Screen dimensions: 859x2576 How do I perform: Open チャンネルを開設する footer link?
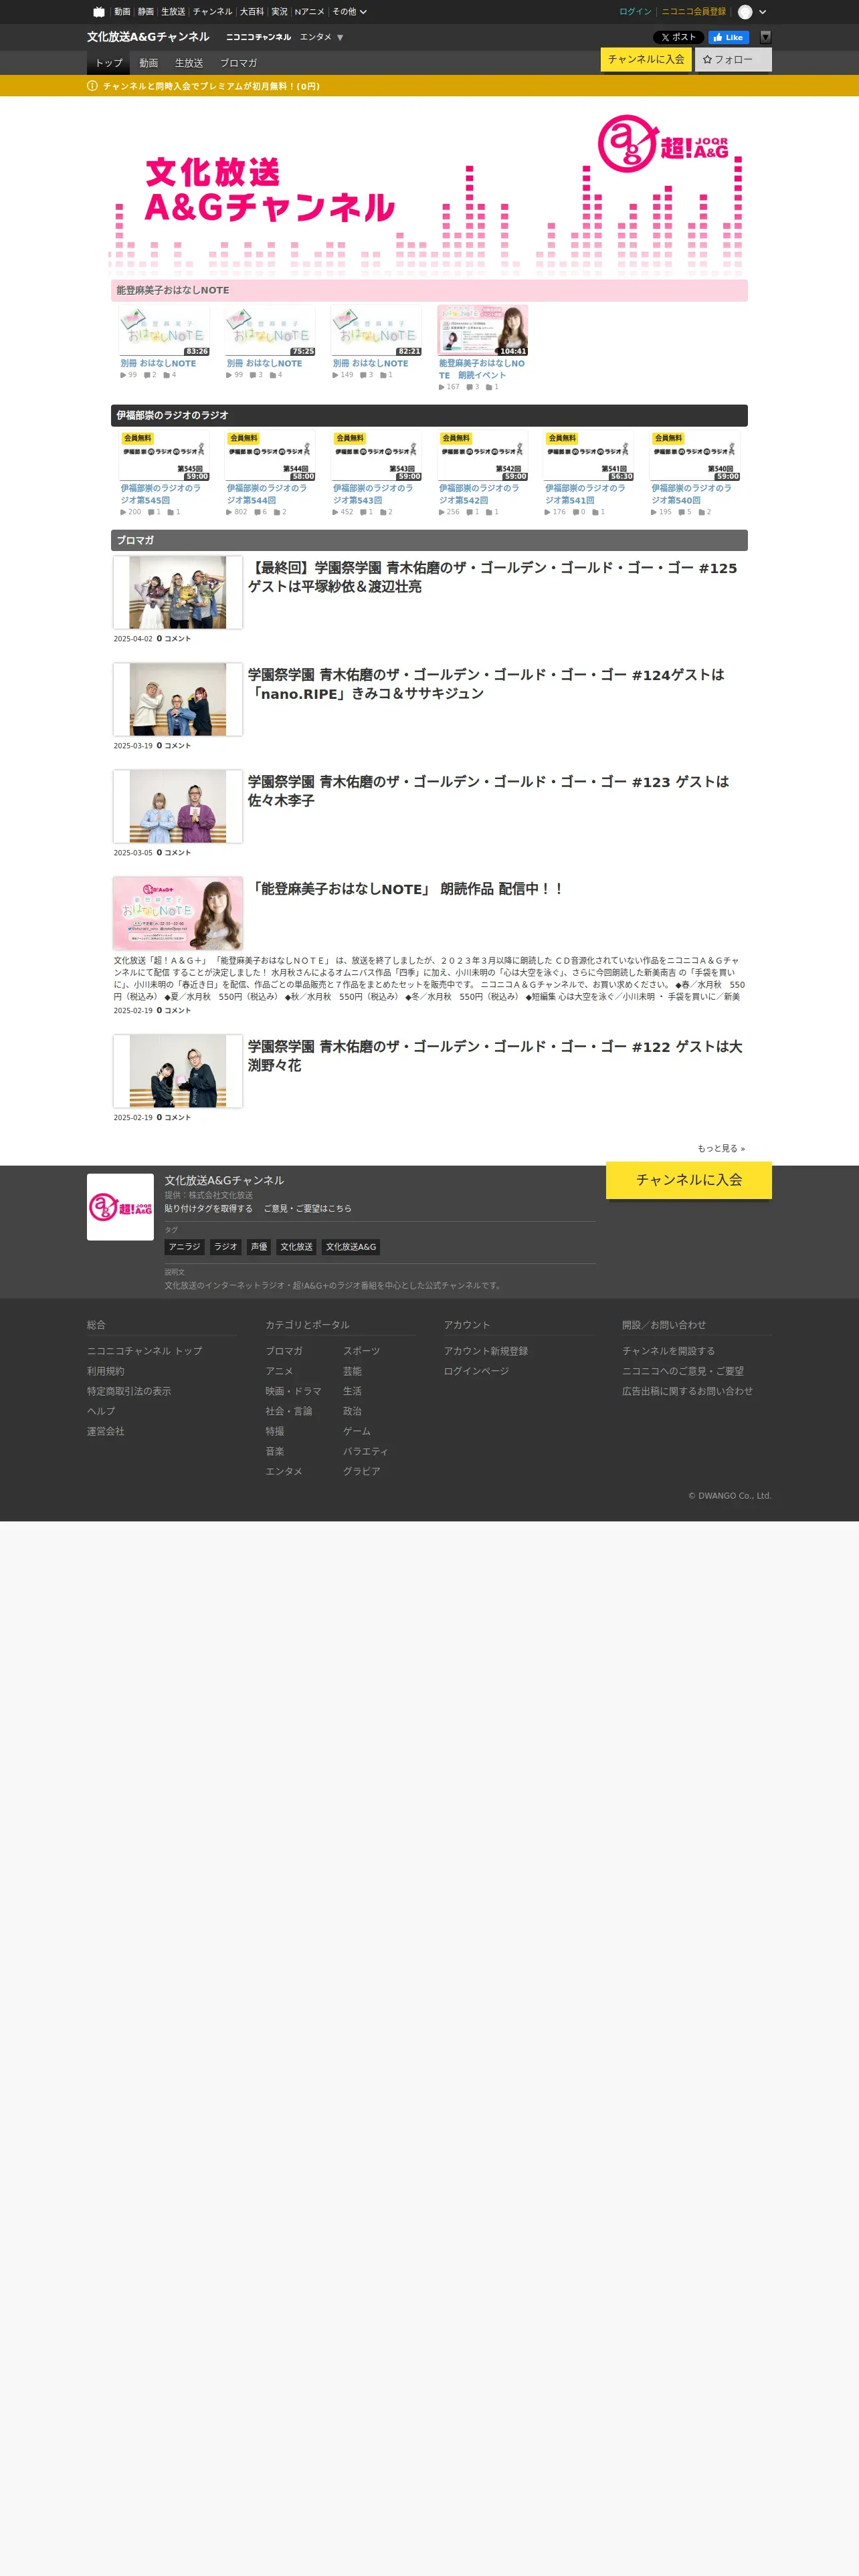[668, 1351]
